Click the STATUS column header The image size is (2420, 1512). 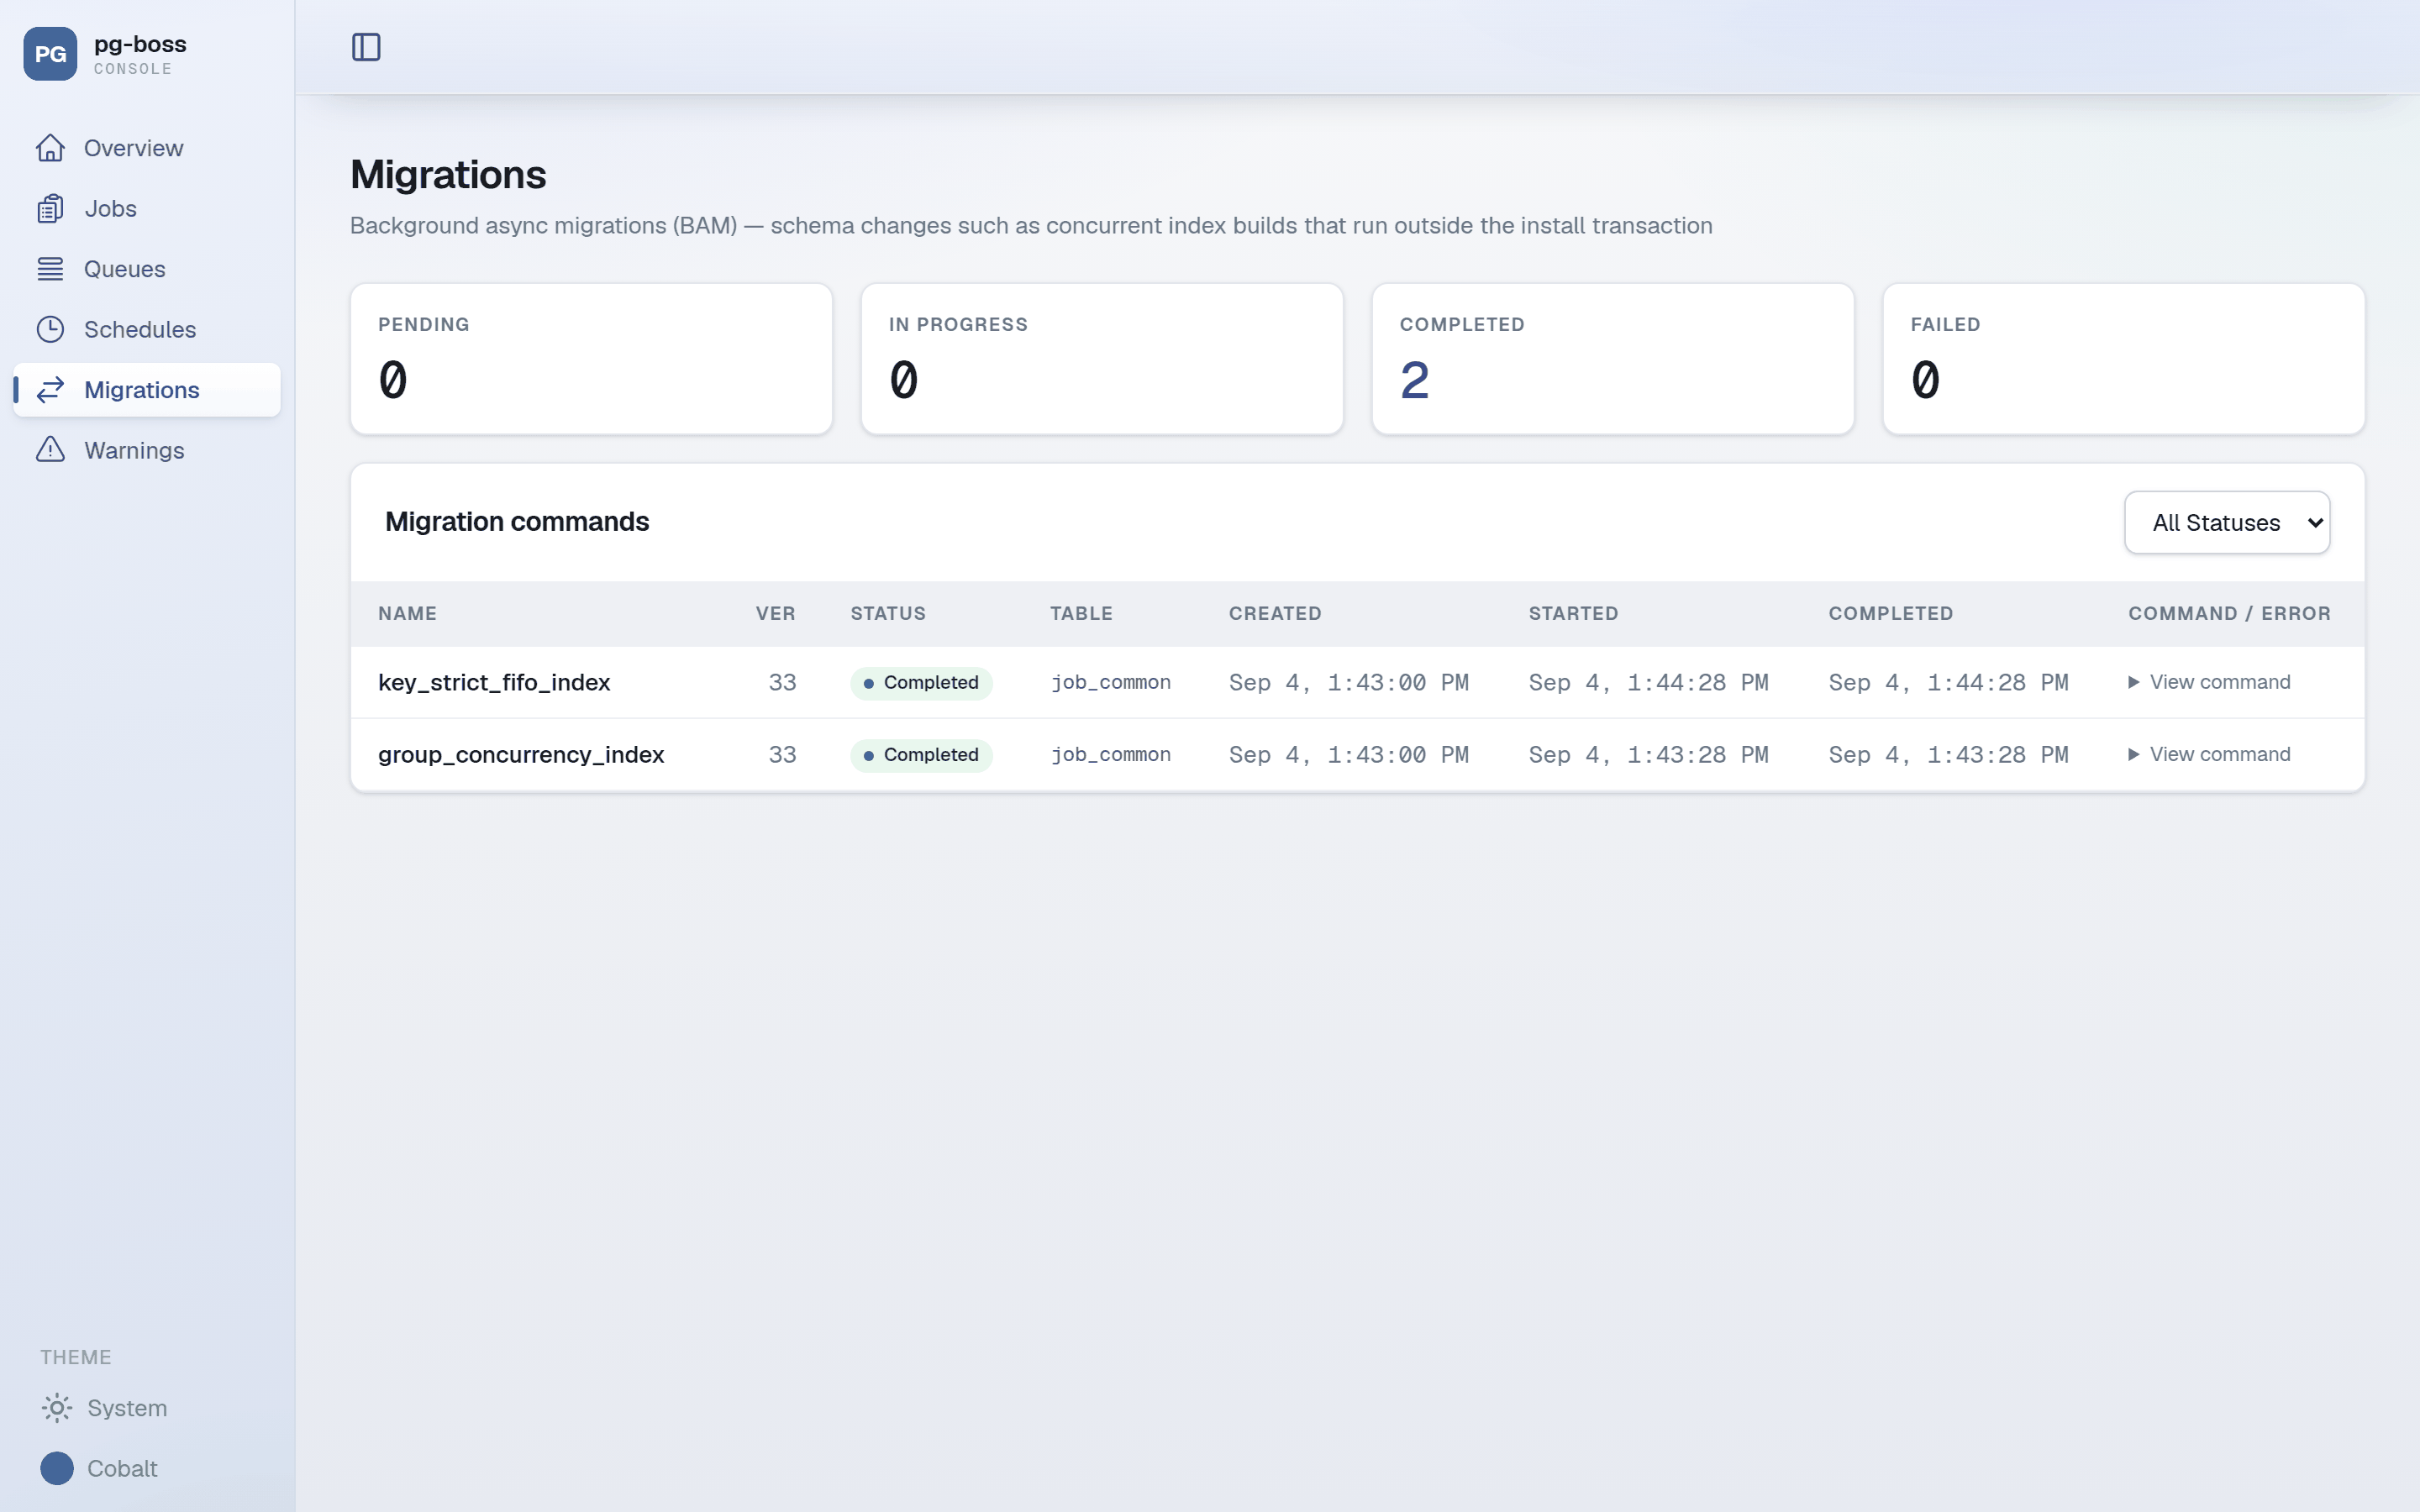pos(888,613)
